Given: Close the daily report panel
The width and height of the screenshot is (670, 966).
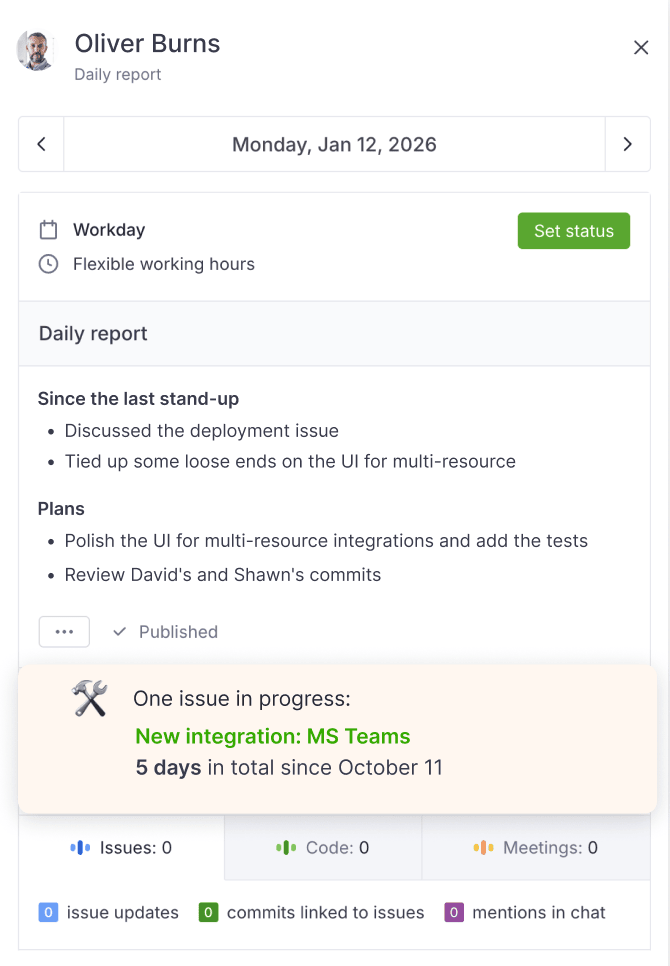Looking at the screenshot, I should tap(641, 48).
